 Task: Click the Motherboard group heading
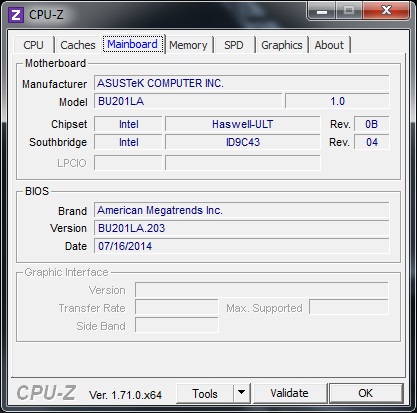[x=55, y=63]
